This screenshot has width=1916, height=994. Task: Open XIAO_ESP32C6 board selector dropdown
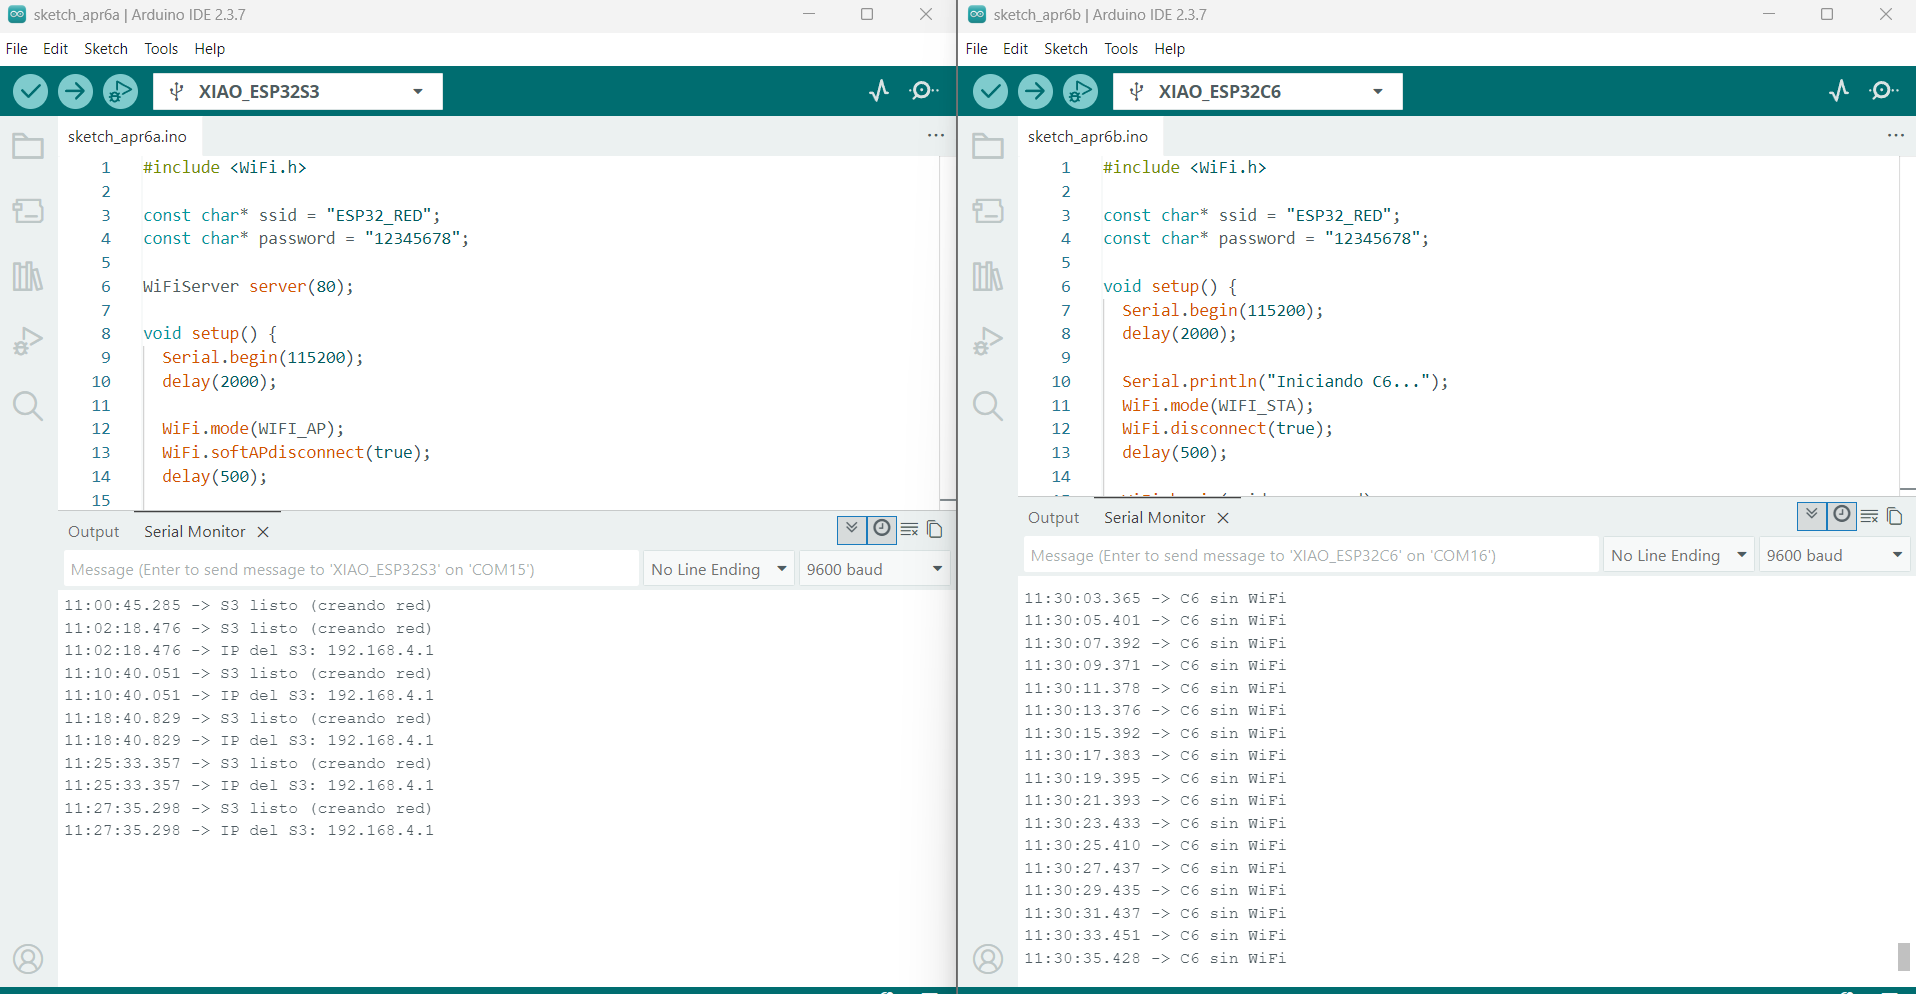pyautogui.click(x=1258, y=91)
